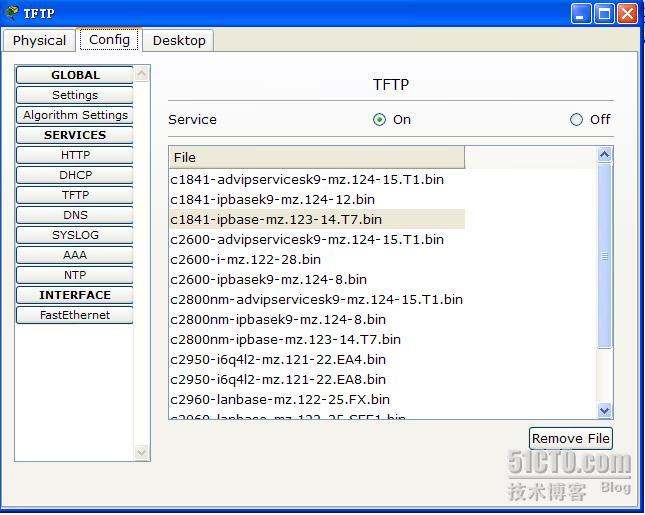
Task: Select c2800nm-ipbase-mz.123-14.T7.bin
Action: [x=317, y=339]
